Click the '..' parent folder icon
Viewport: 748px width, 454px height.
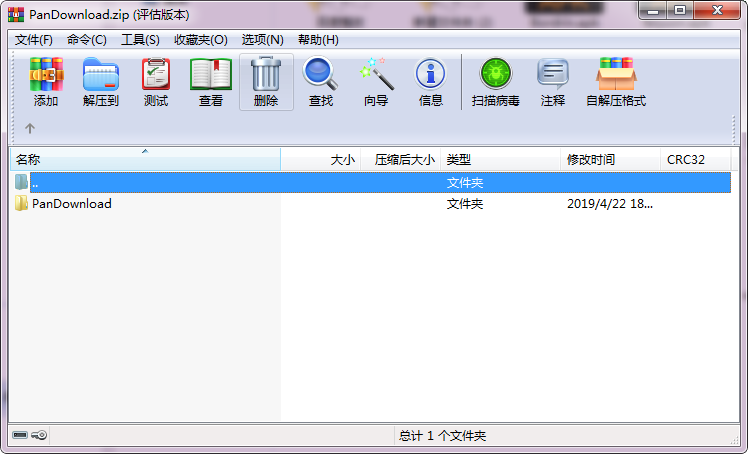tap(21, 182)
